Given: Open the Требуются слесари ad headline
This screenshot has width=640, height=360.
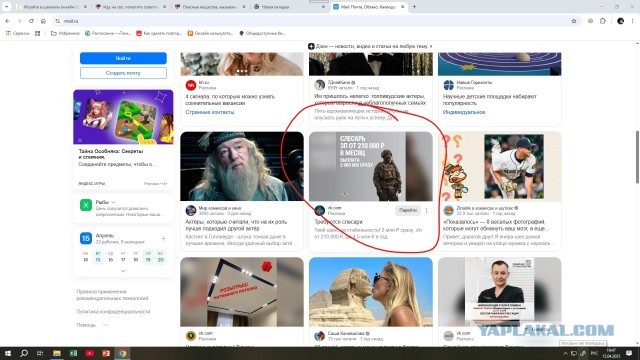Looking at the screenshot, I should 338,222.
